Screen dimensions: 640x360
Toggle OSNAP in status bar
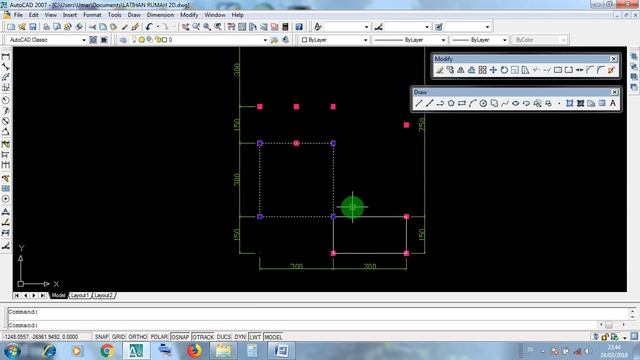tap(180, 337)
